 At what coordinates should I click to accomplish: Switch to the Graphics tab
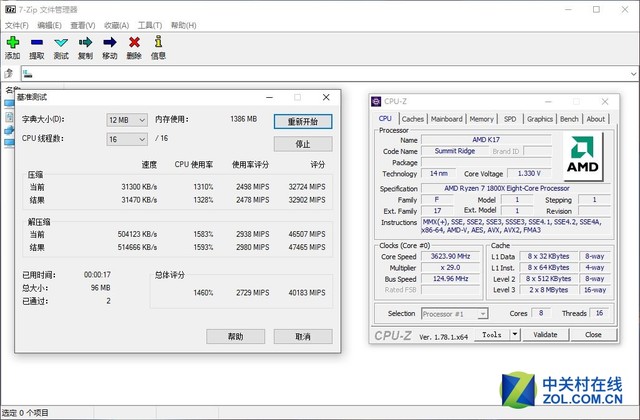tap(540, 119)
